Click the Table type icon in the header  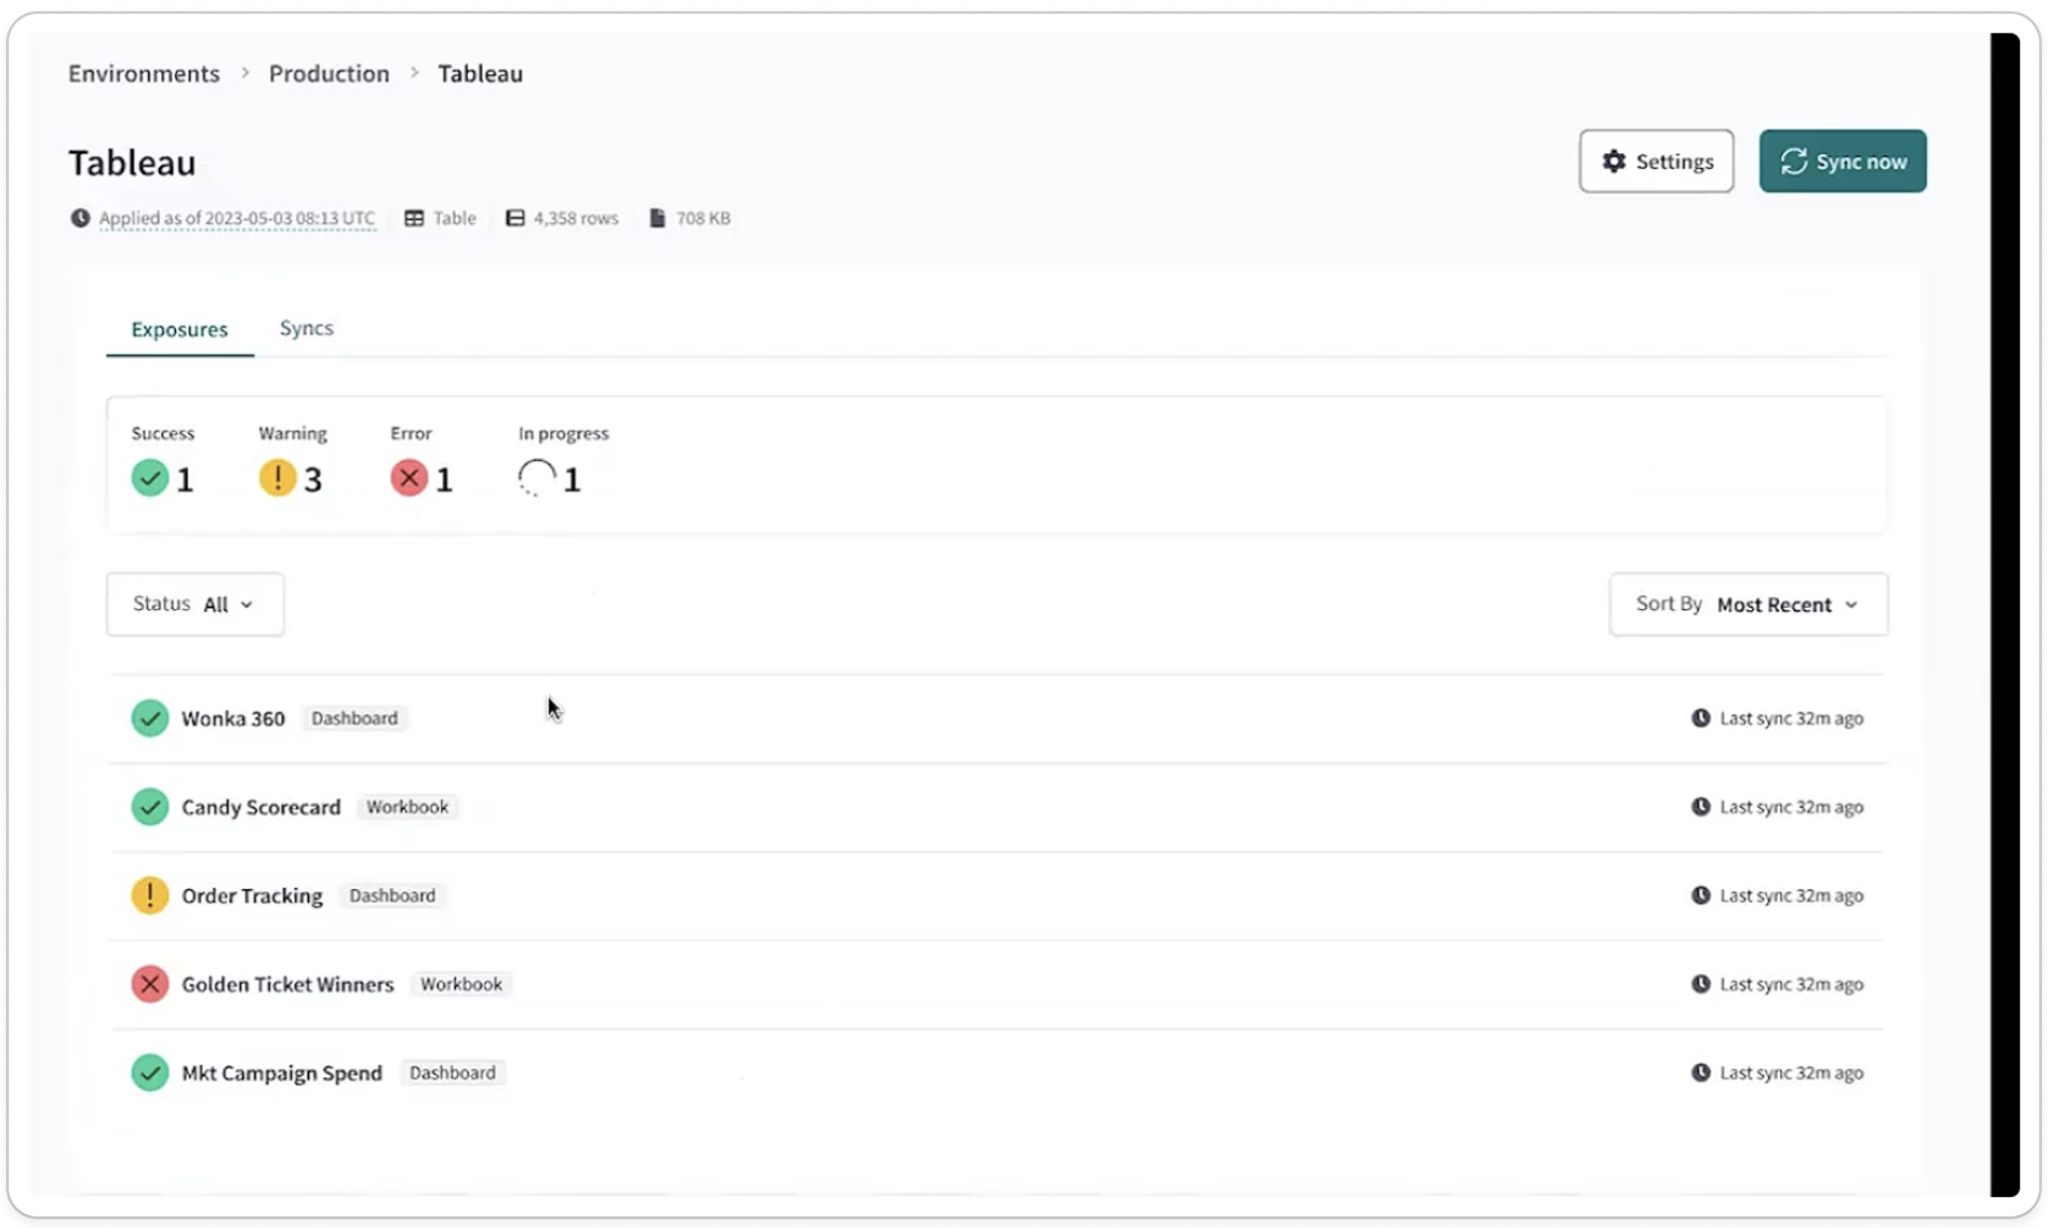[x=413, y=218]
